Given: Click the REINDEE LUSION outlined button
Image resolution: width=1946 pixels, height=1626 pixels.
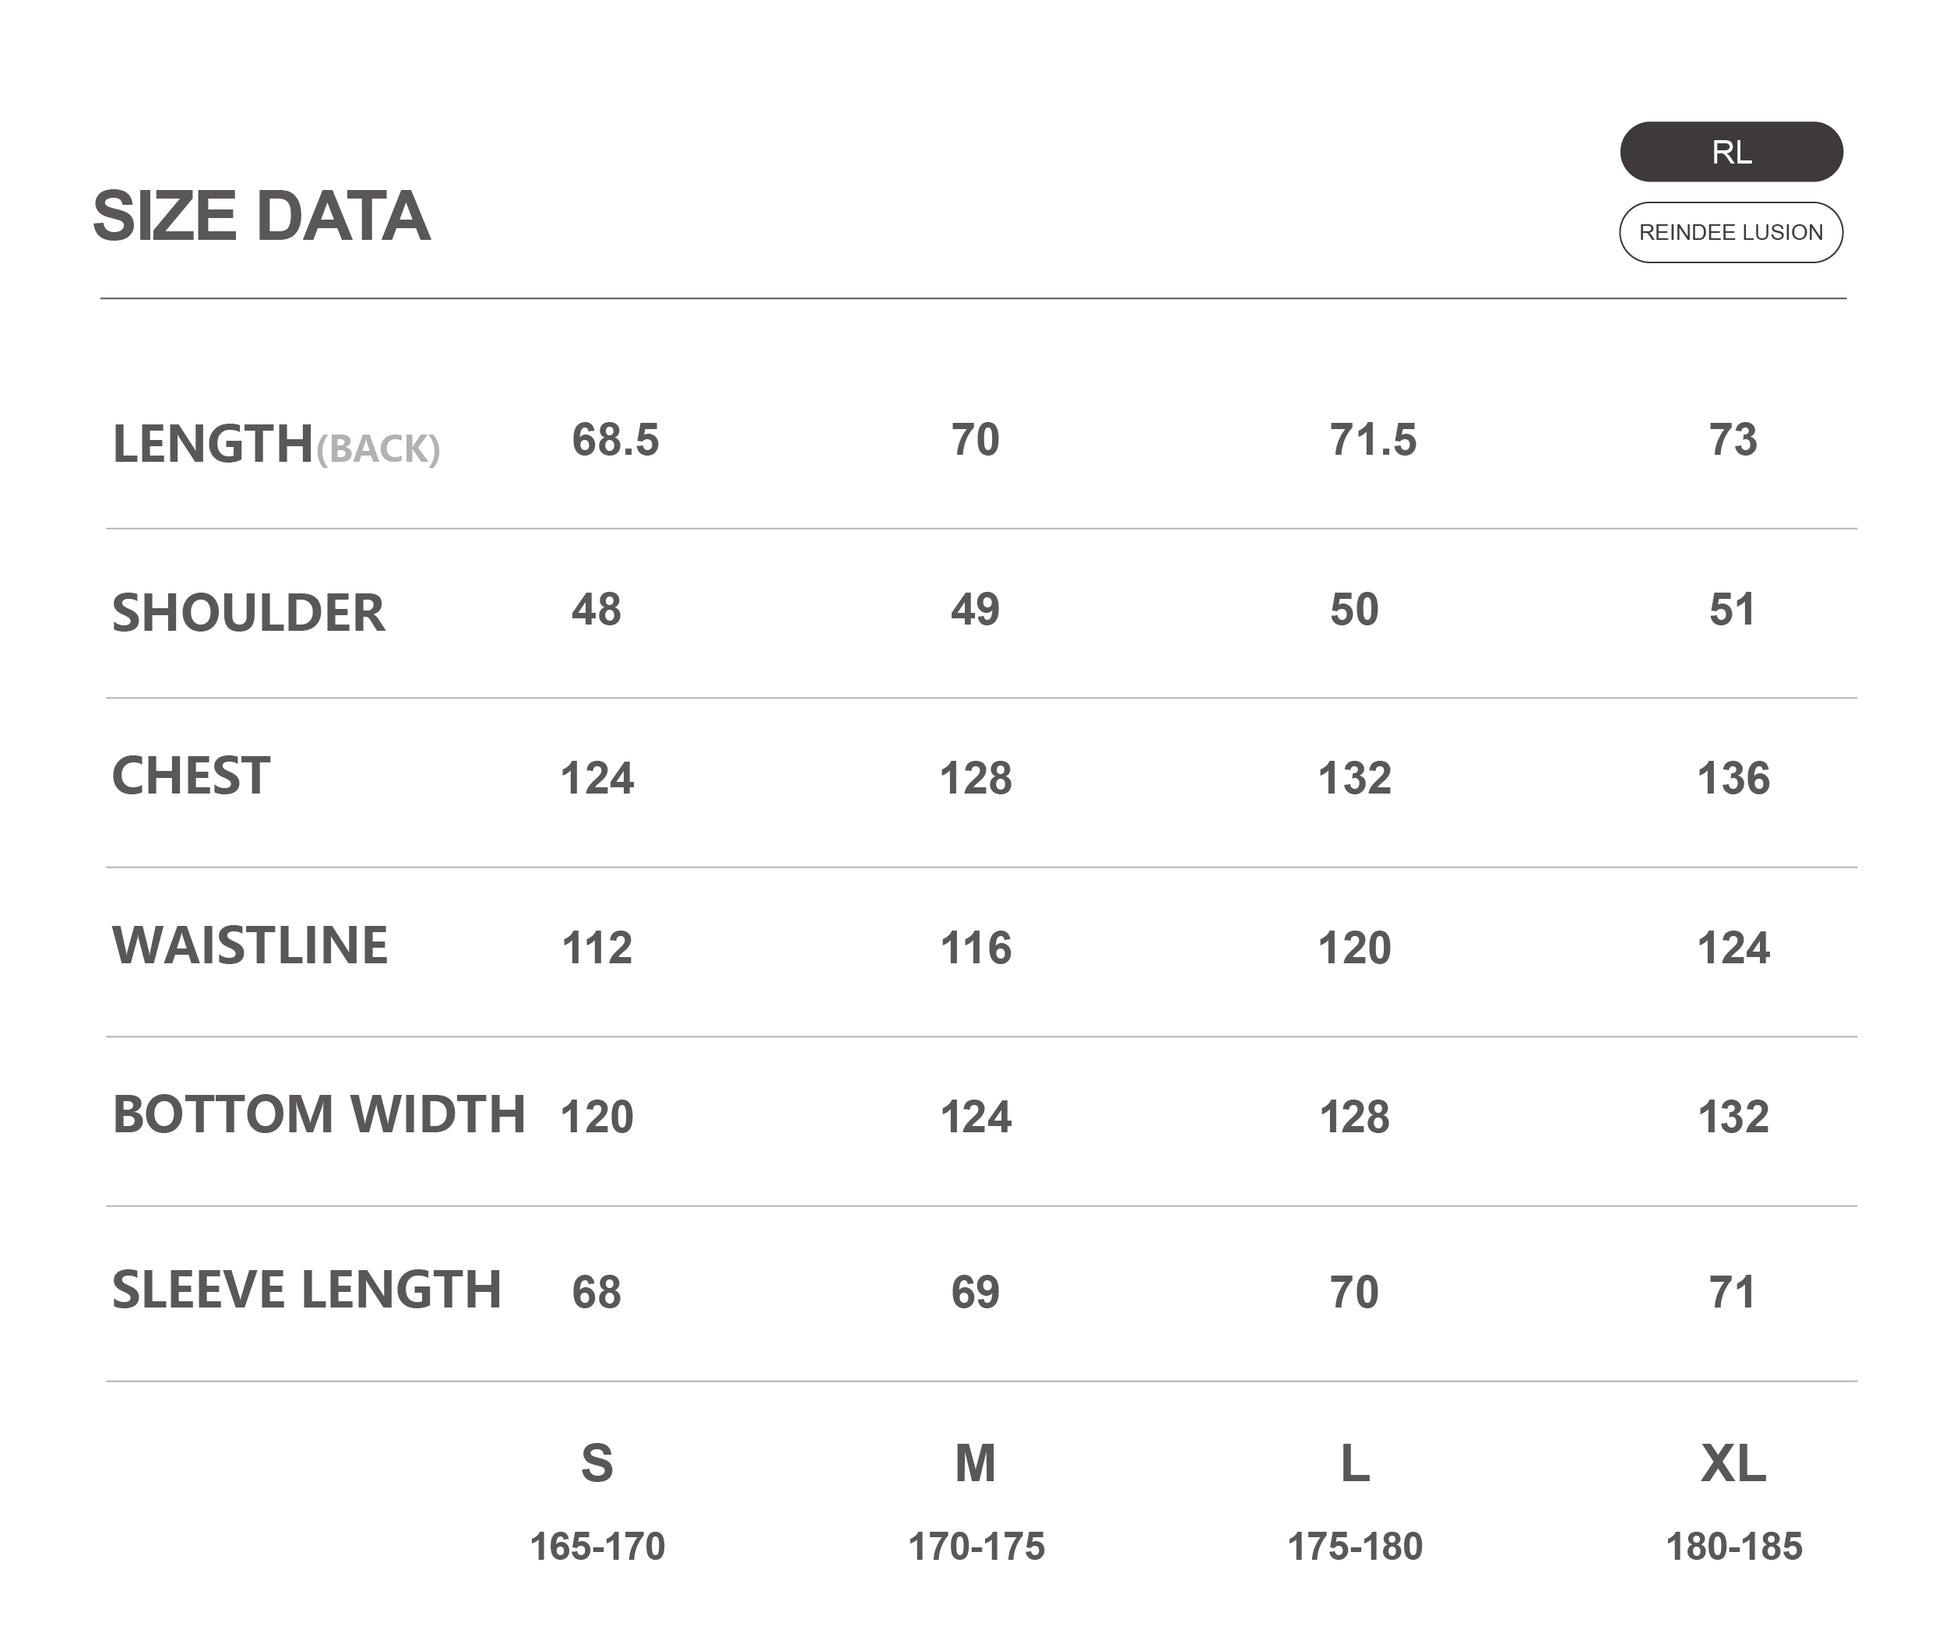Looking at the screenshot, I should click(x=1730, y=232).
